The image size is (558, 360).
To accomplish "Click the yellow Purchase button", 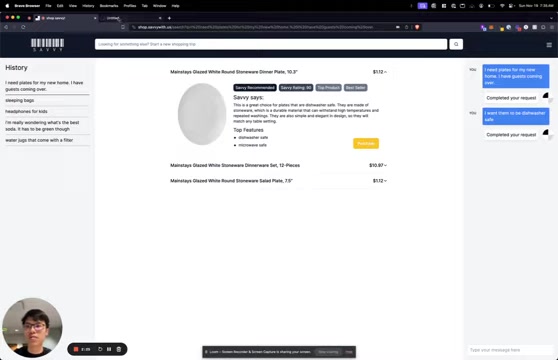I will click(366, 143).
